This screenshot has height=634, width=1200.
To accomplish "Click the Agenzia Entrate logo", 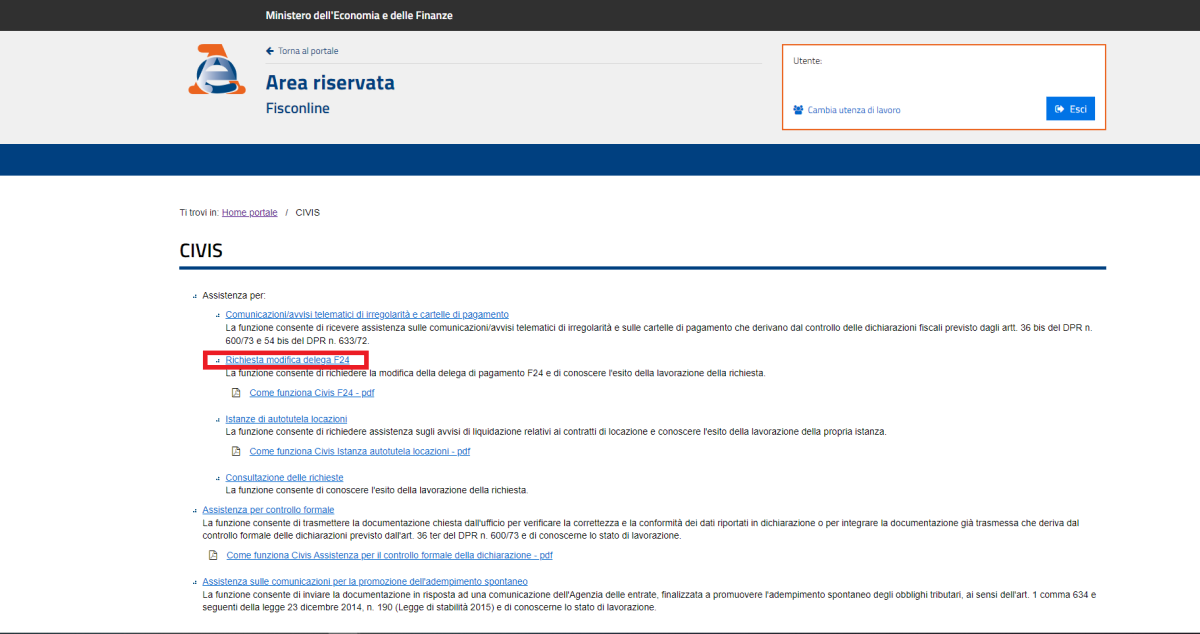I will point(217,70).
